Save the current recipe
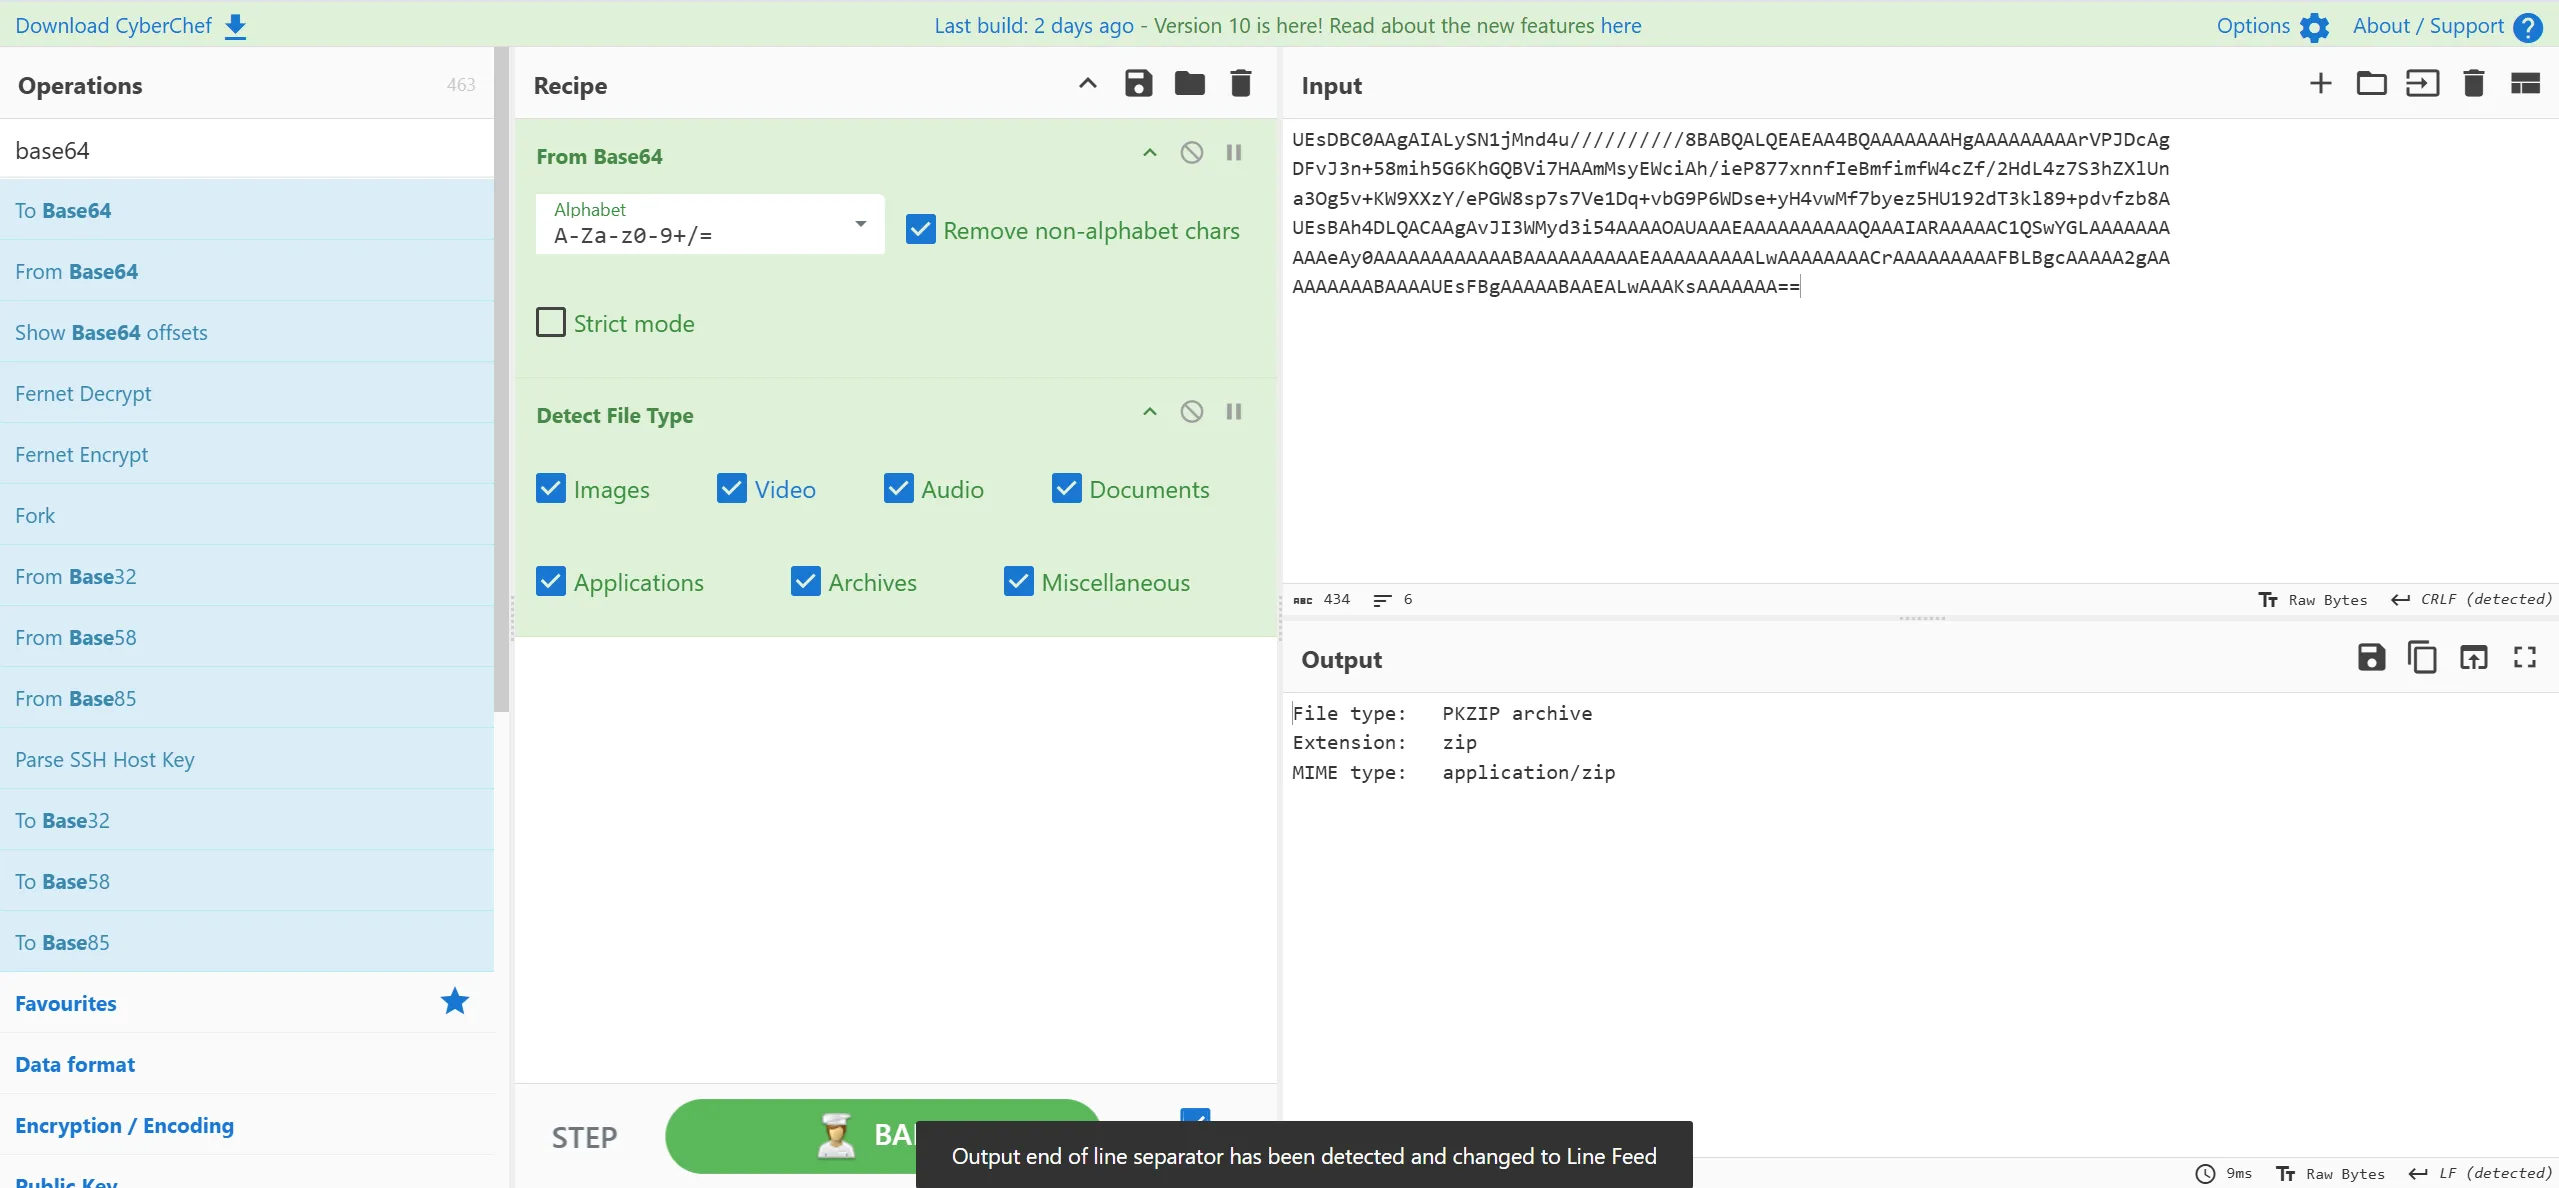The height and width of the screenshot is (1188, 2559). [1138, 84]
